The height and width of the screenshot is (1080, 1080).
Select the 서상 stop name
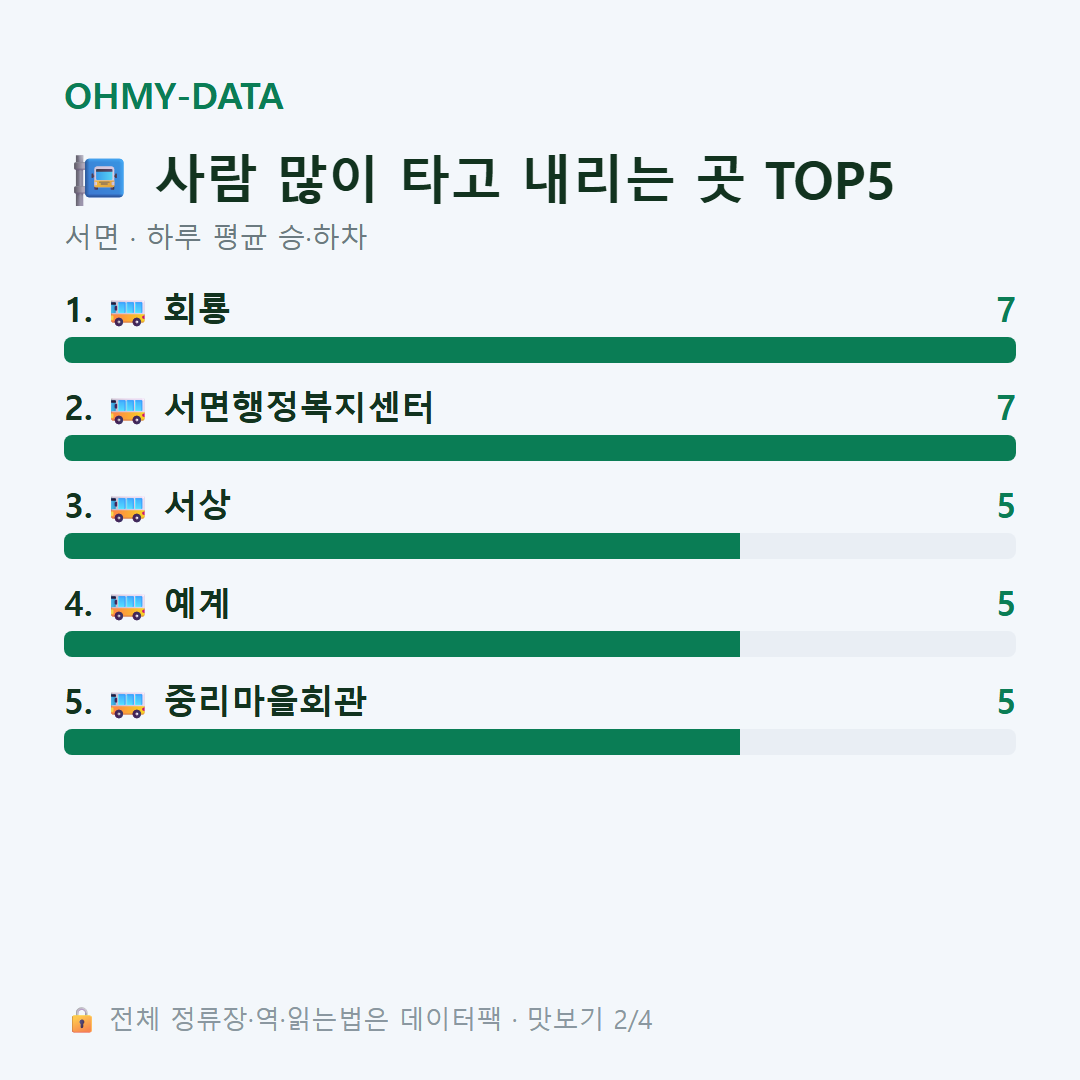pyautogui.click(x=197, y=505)
